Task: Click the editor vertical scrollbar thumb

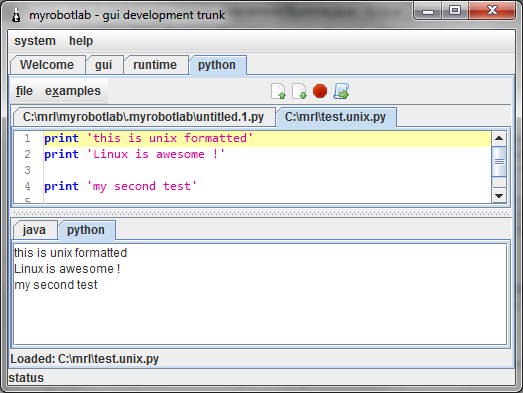Action: coord(499,161)
